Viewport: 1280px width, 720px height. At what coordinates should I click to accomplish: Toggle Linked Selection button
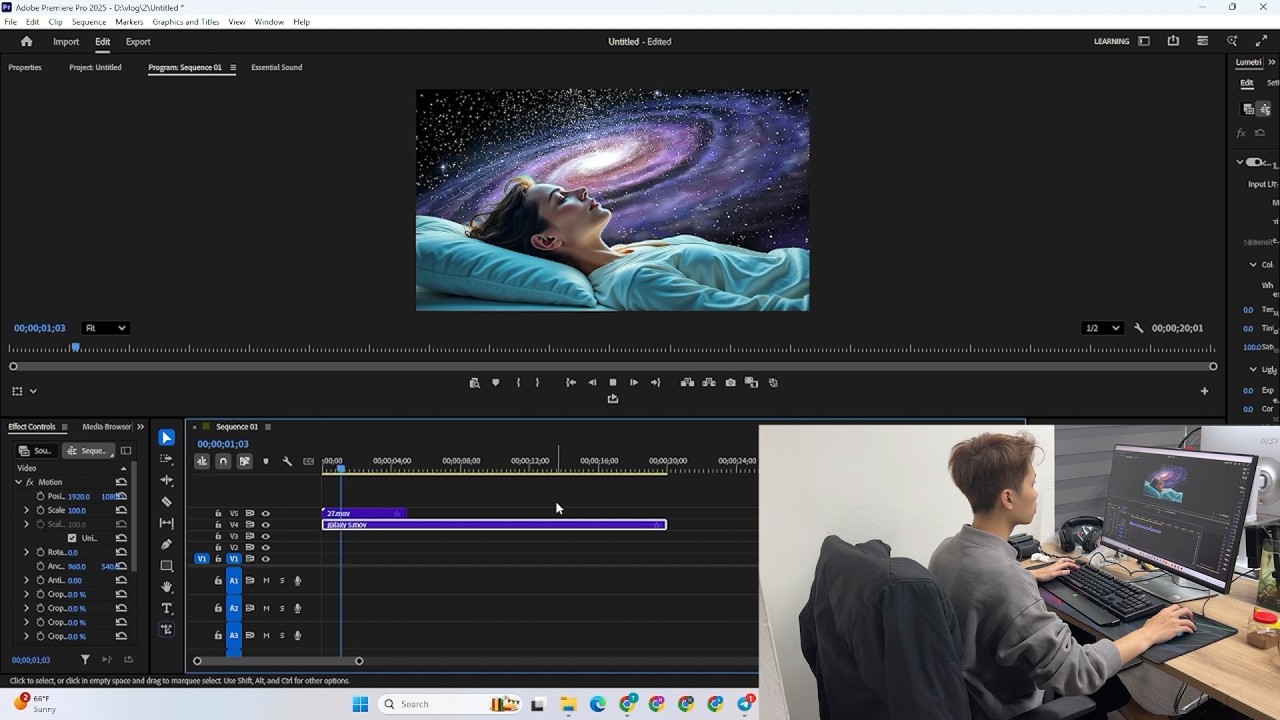[x=244, y=461]
